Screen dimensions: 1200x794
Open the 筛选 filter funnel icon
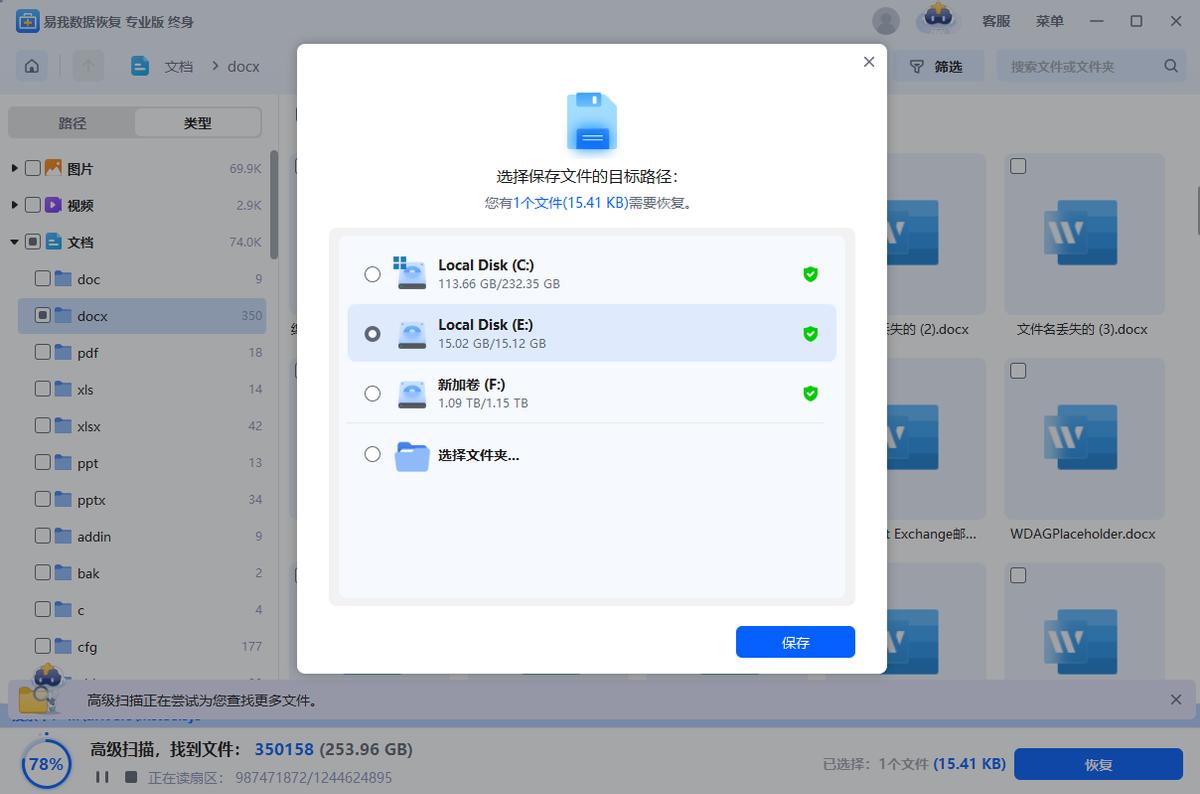click(x=917, y=66)
